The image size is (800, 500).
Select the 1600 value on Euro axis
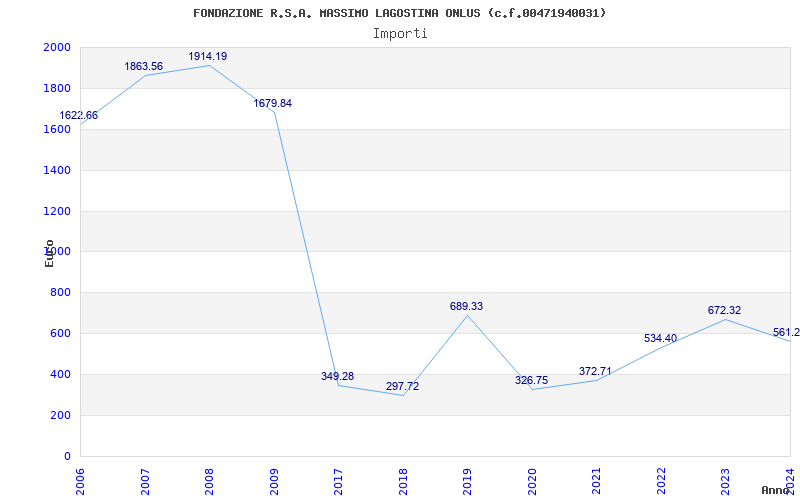coord(57,129)
